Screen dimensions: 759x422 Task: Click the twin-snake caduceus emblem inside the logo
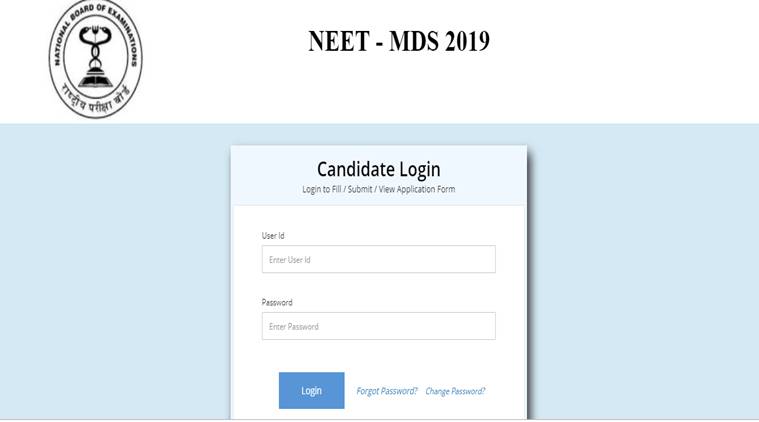(96, 46)
